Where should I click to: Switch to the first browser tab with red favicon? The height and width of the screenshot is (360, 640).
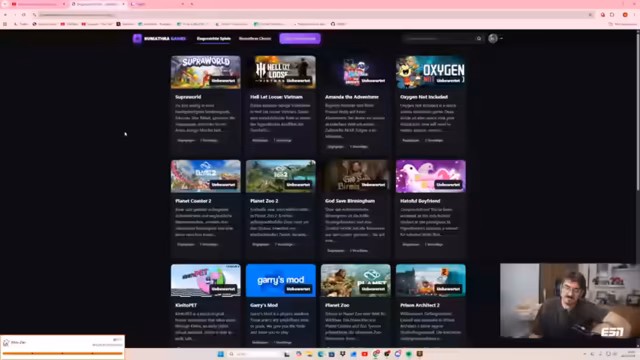[x=38, y=4]
